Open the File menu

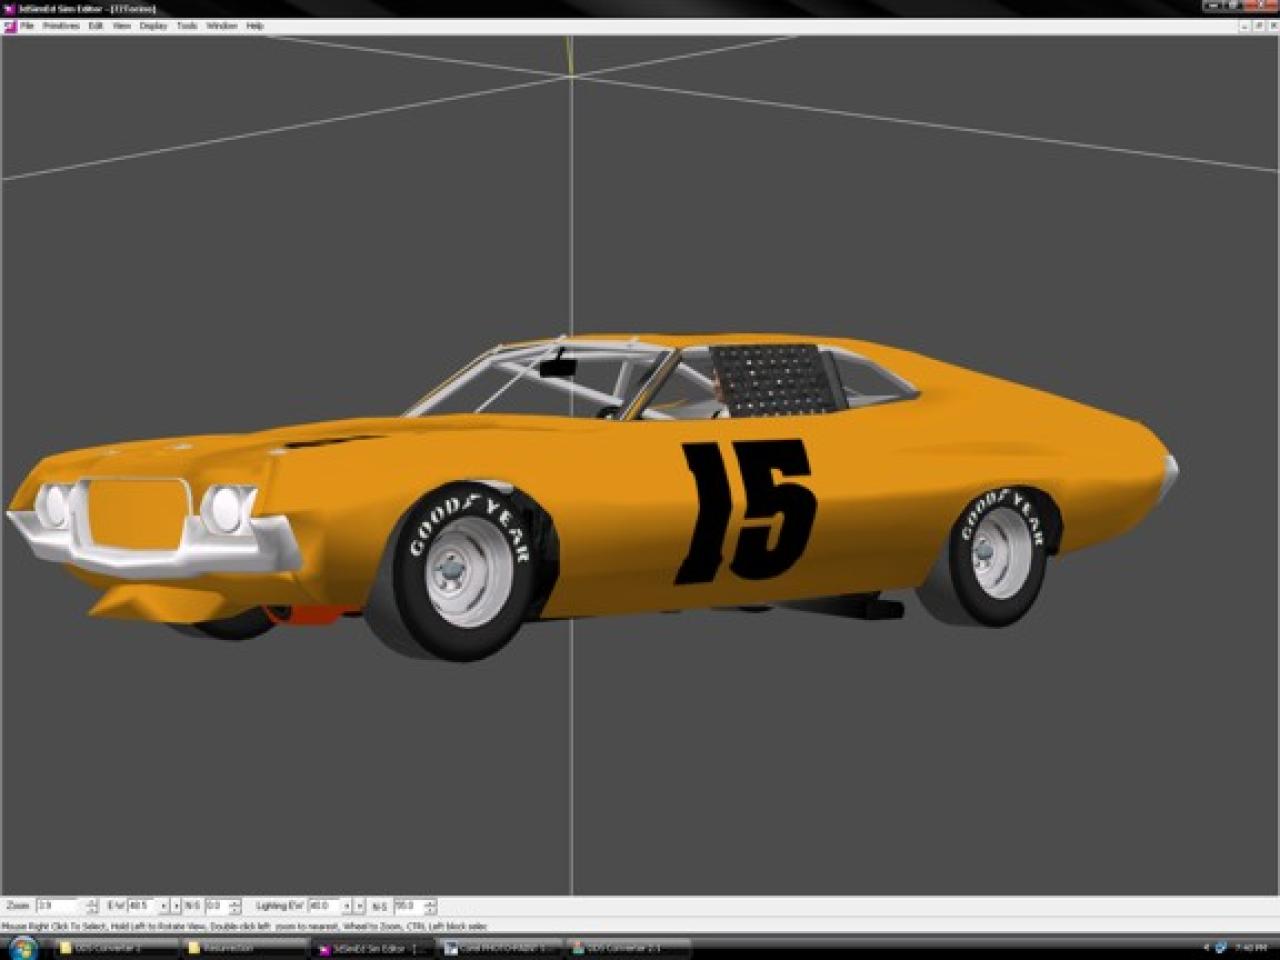tap(27, 26)
